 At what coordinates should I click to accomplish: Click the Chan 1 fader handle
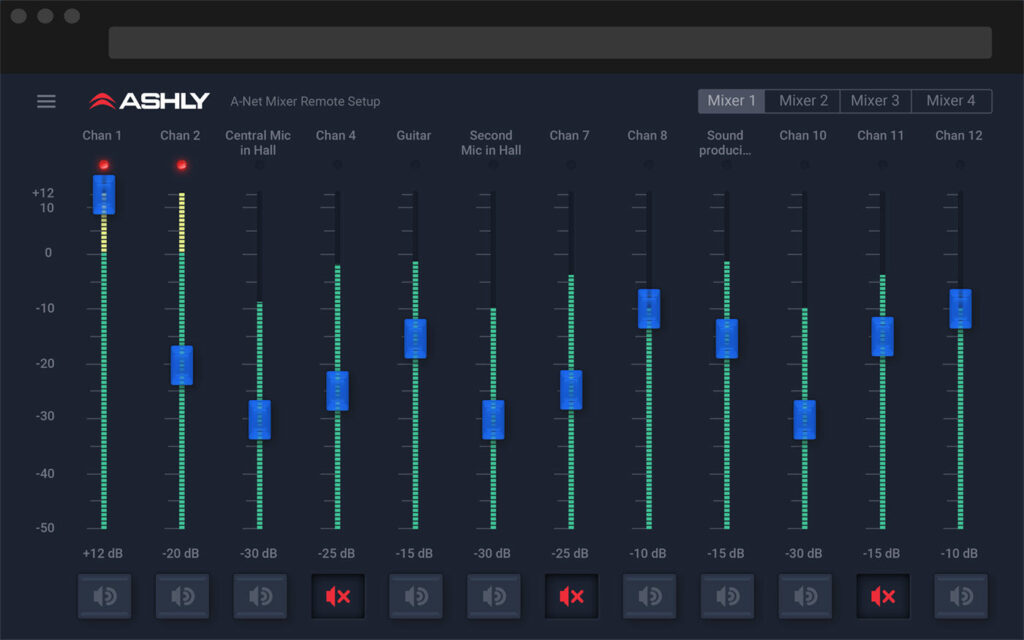coord(104,195)
